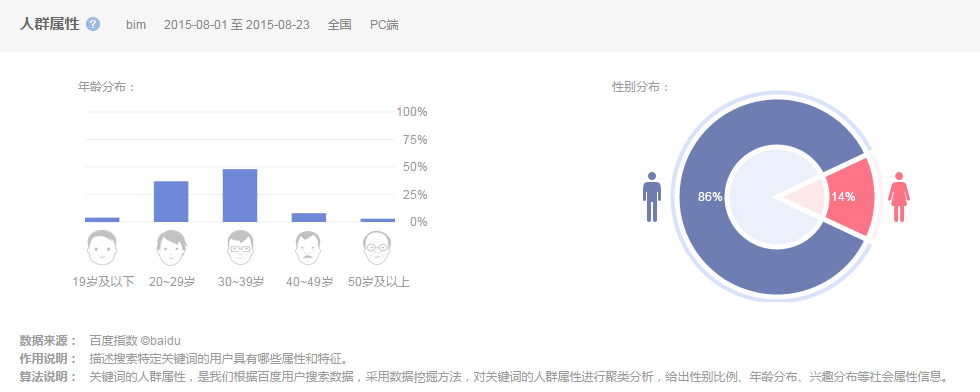The height and width of the screenshot is (392, 980).
Task: Click the 50岁及以上 age bar
Action: [378, 220]
